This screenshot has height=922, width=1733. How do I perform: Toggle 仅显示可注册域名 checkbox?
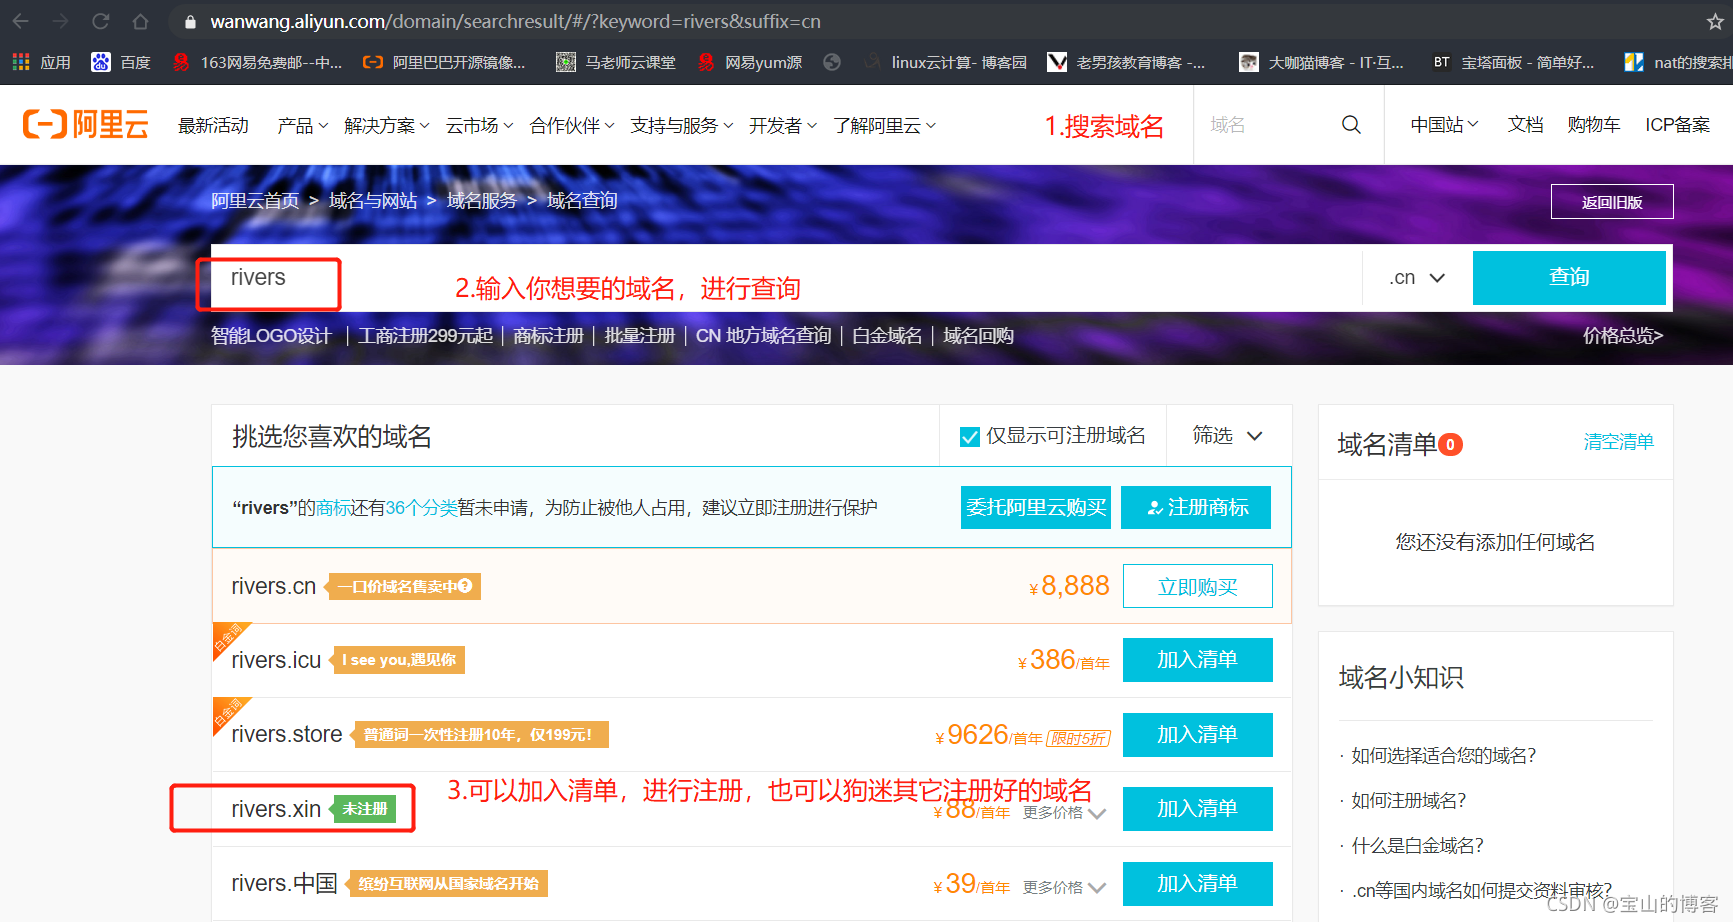[x=969, y=436]
